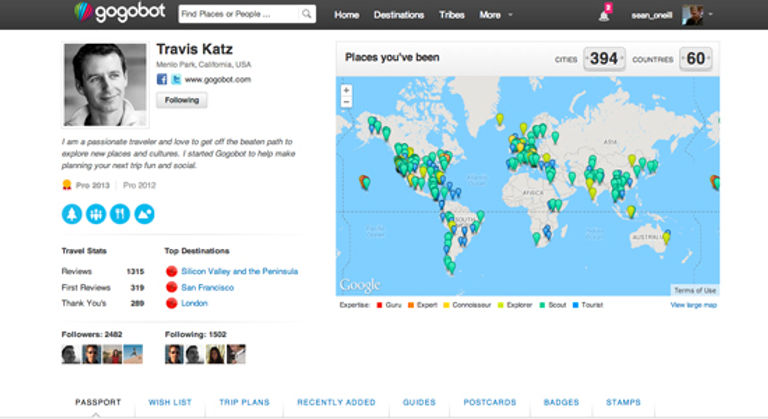768x419 pixels.
Task: Go to Home in navigation bar
Action: (x=347, y=15)
